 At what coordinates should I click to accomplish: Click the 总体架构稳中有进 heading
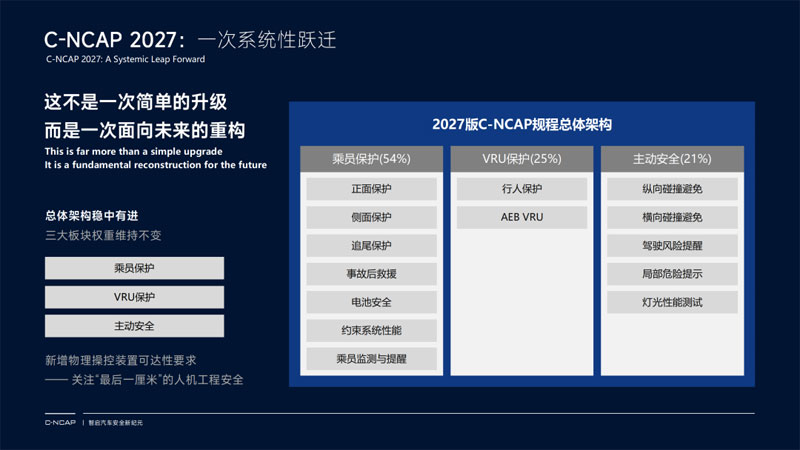coord(91,216)
